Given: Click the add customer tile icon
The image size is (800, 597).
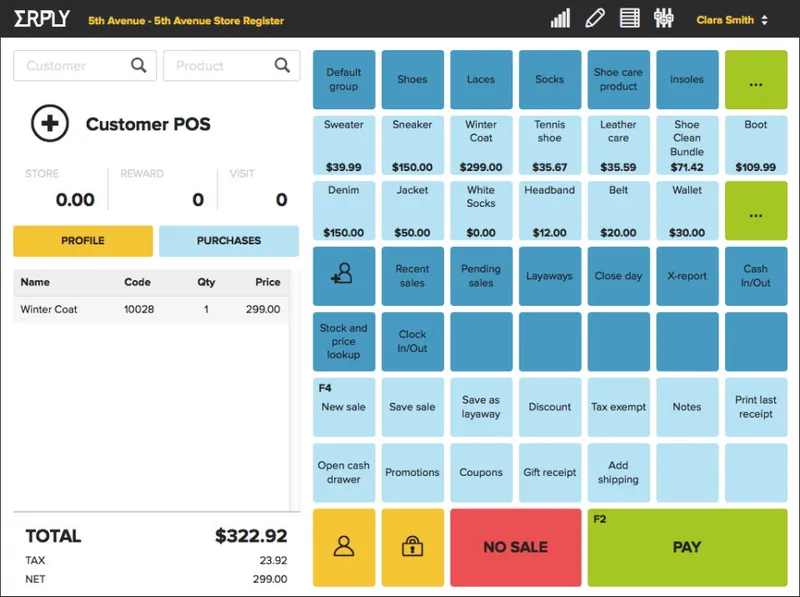Looking at the screenshot, I should (344, 276).
